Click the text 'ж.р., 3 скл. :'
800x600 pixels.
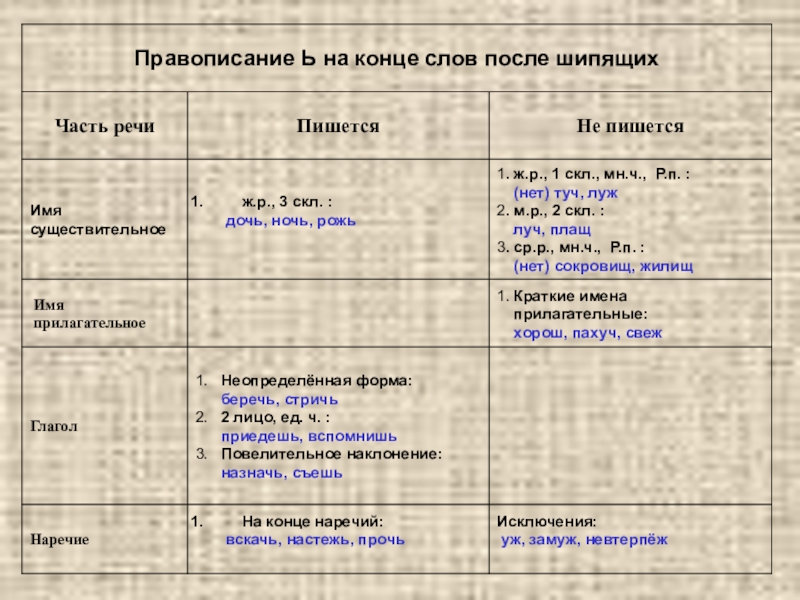[x=287, y=202]
